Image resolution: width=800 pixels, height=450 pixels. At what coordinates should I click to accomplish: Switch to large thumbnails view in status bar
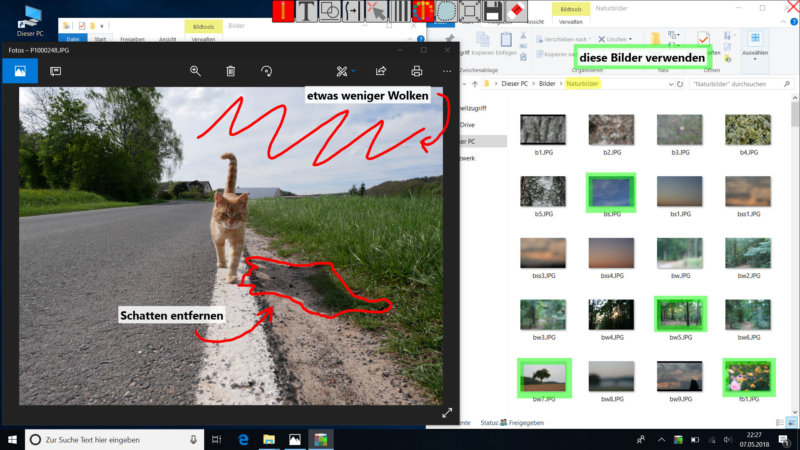[x=791, y=422]
